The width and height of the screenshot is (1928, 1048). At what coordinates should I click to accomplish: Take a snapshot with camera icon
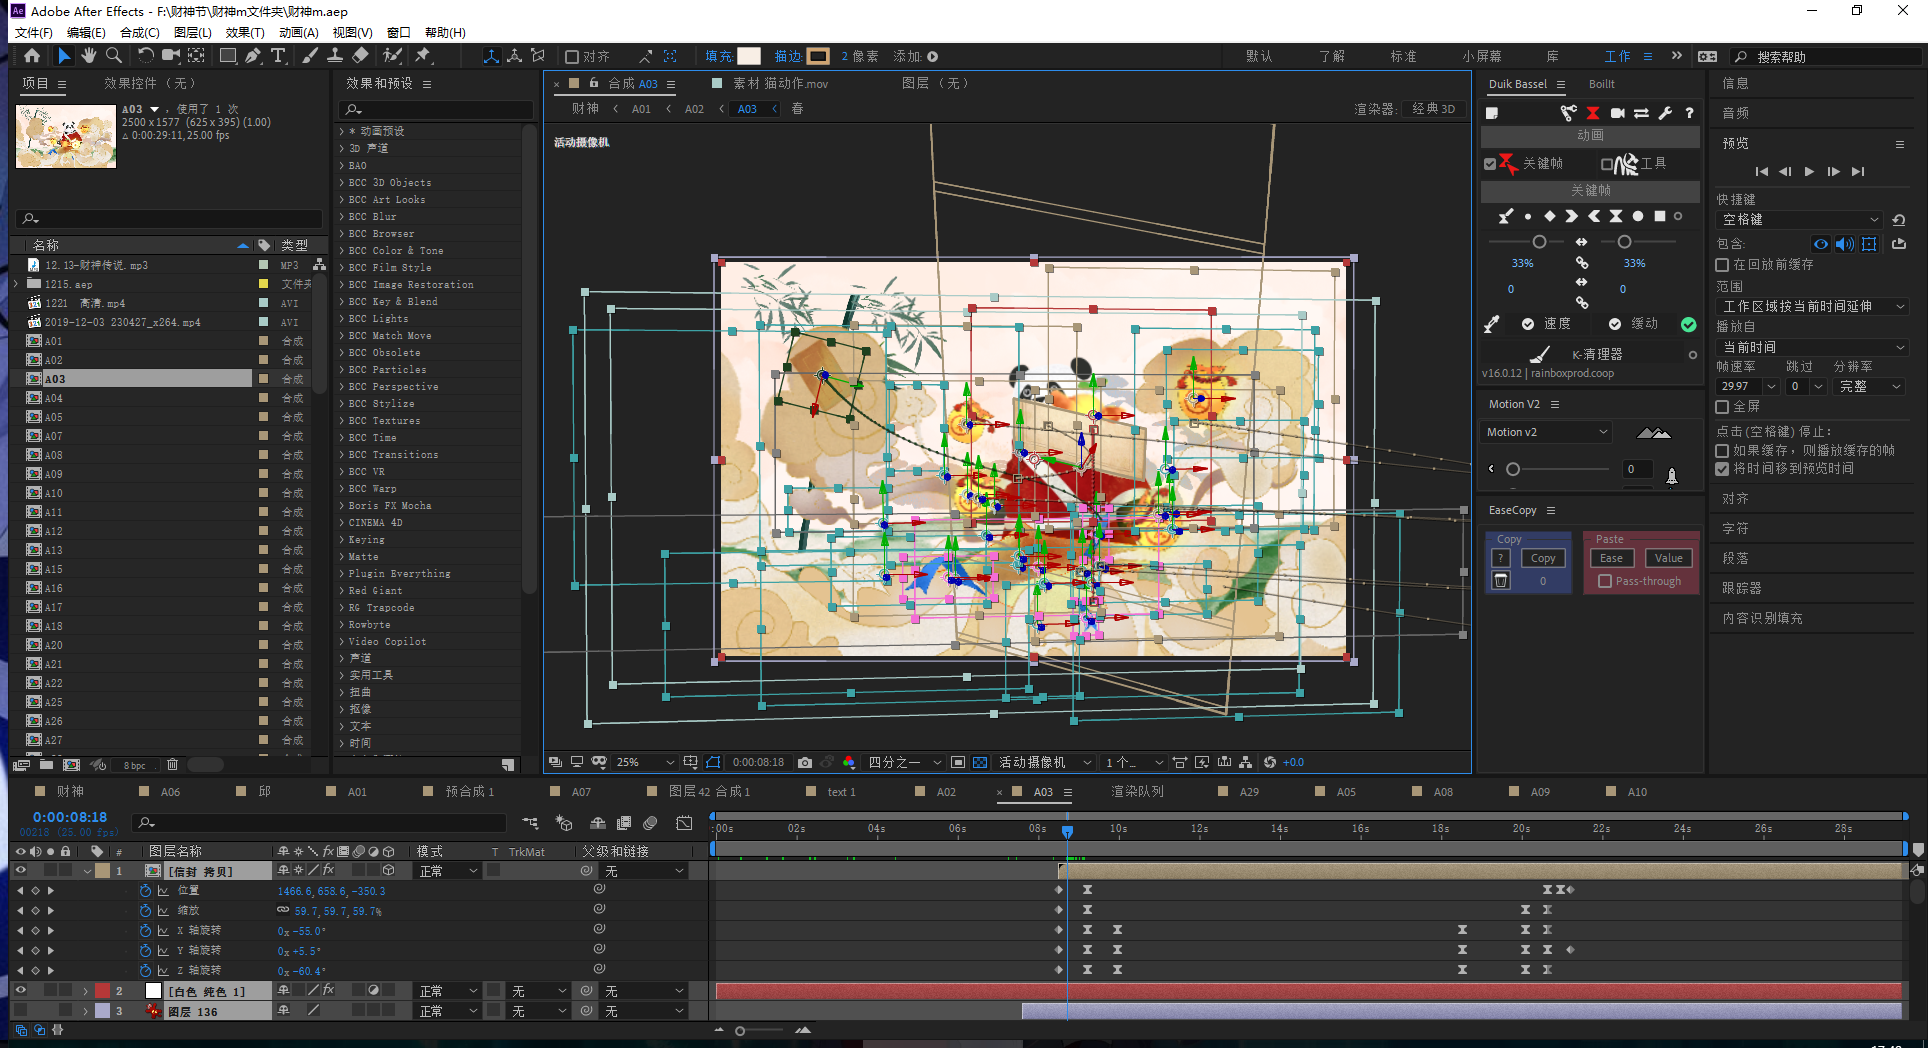coord(805,762)
